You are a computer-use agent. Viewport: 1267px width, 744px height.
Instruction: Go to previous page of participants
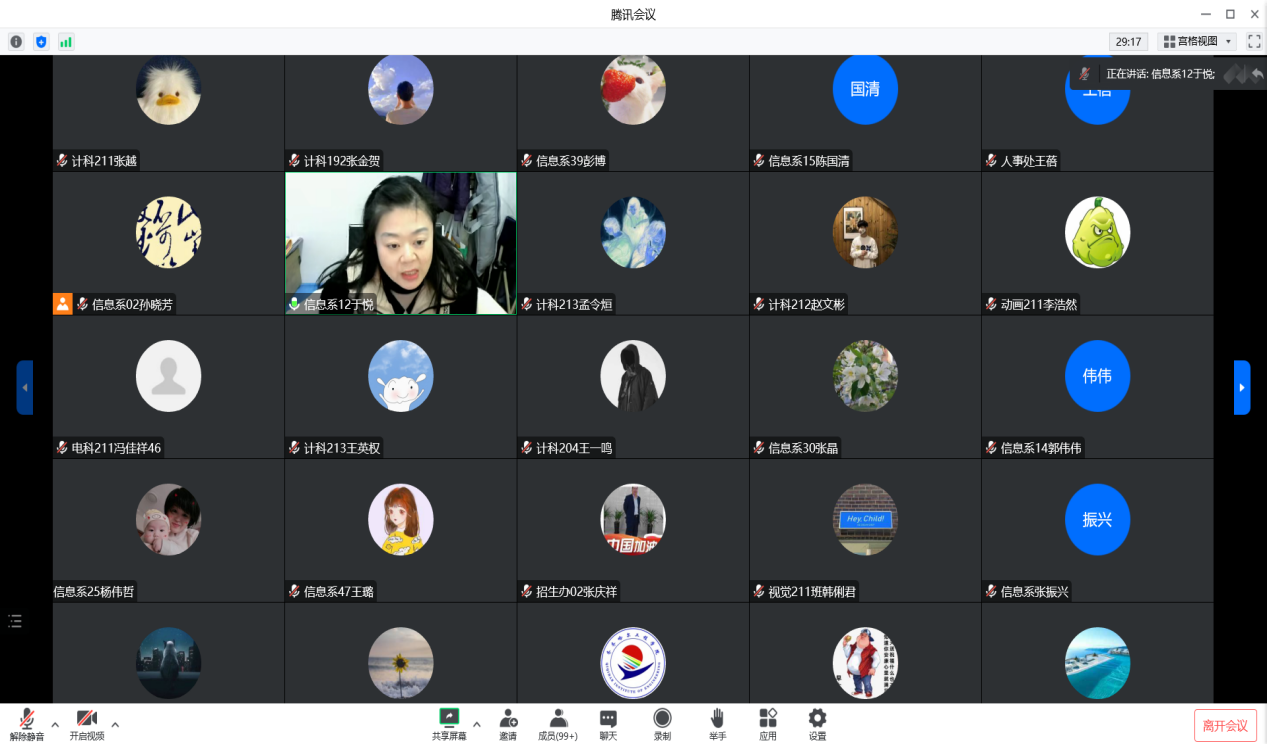click(24, 387)
